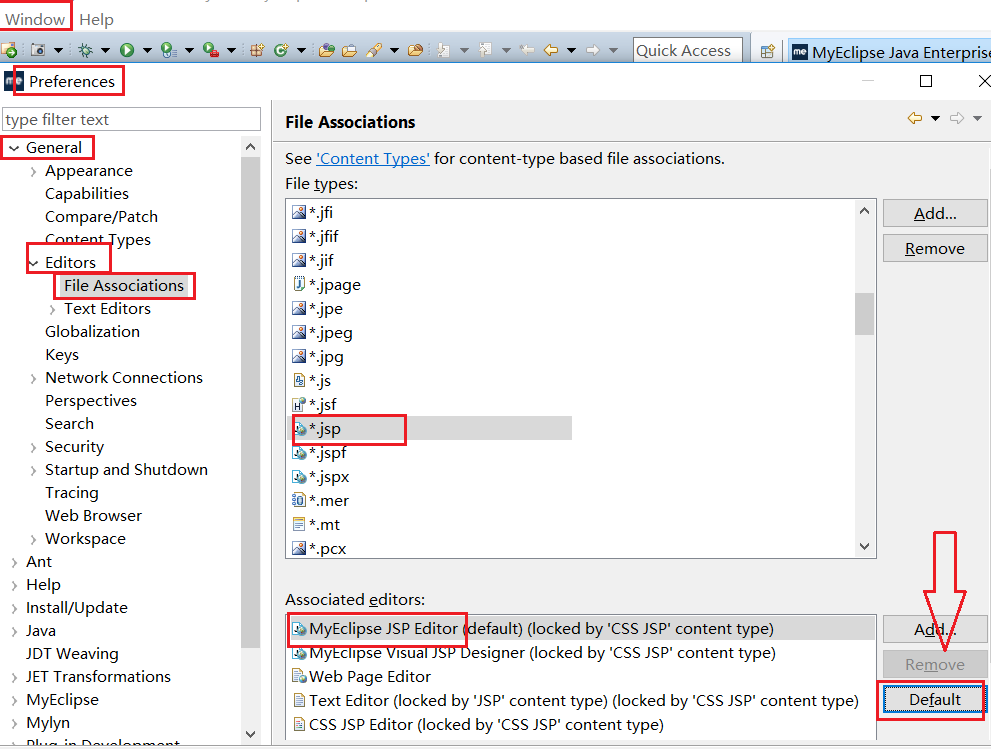Select the *.jspx file type
This screenshot has width=991, height=749.
320,477
